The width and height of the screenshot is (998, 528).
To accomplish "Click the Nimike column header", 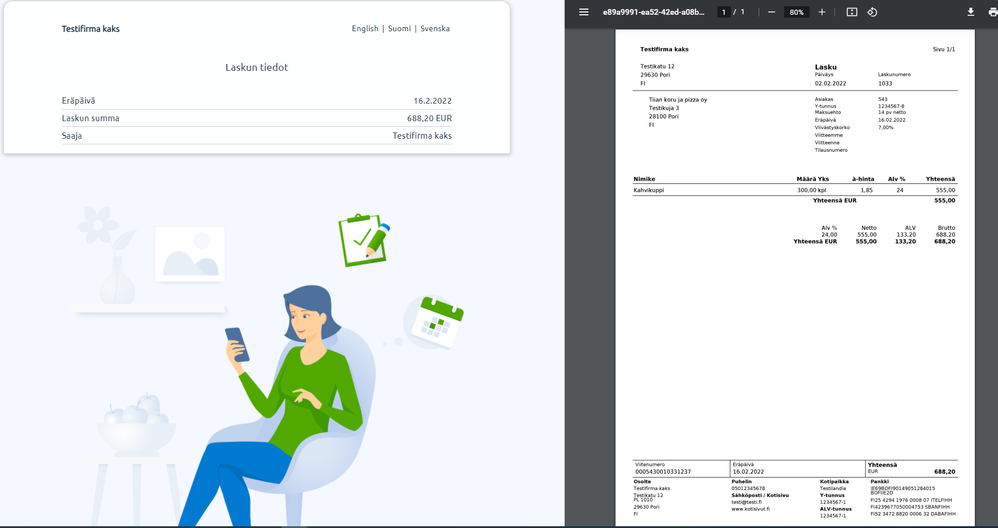I will coord(644,179).
